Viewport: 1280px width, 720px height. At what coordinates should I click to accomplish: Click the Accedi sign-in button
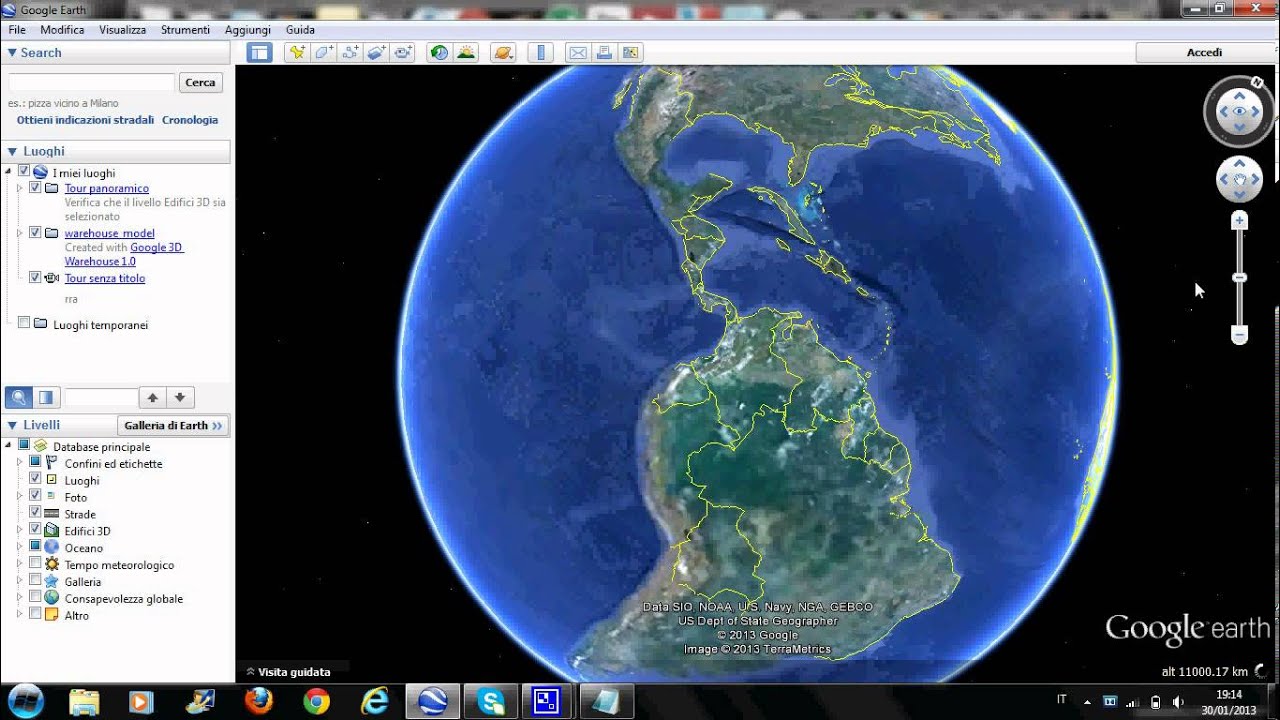coord(1204,53)
